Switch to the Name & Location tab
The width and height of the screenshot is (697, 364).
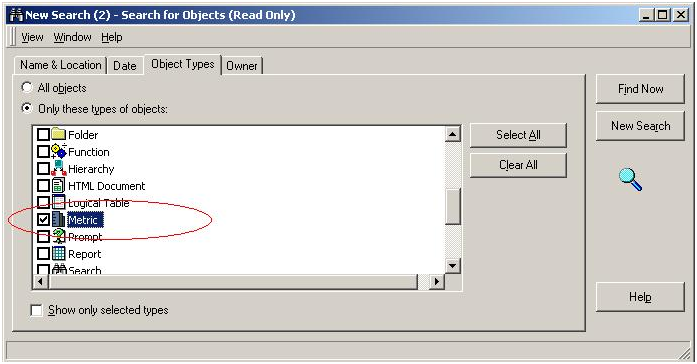[x=60, y=65]
